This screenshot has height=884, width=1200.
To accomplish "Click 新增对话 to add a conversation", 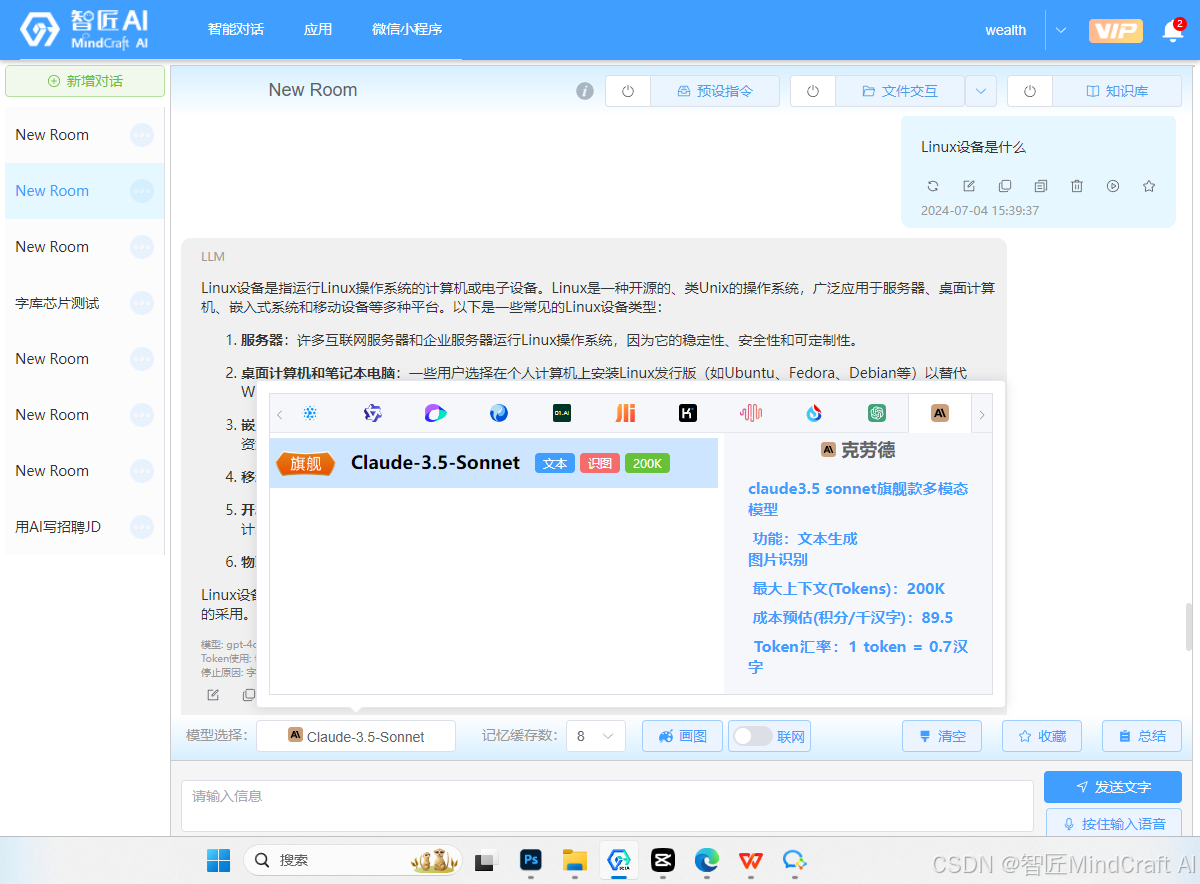I will click(x=85, y=81).
